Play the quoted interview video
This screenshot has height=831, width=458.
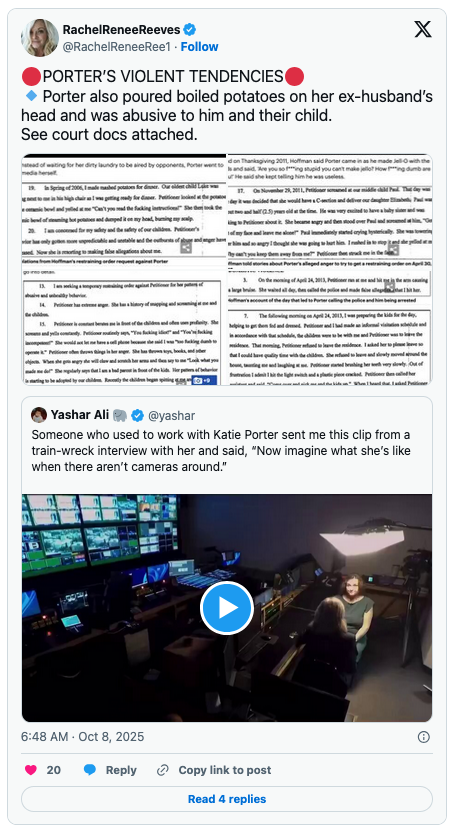tap(227, 608)
